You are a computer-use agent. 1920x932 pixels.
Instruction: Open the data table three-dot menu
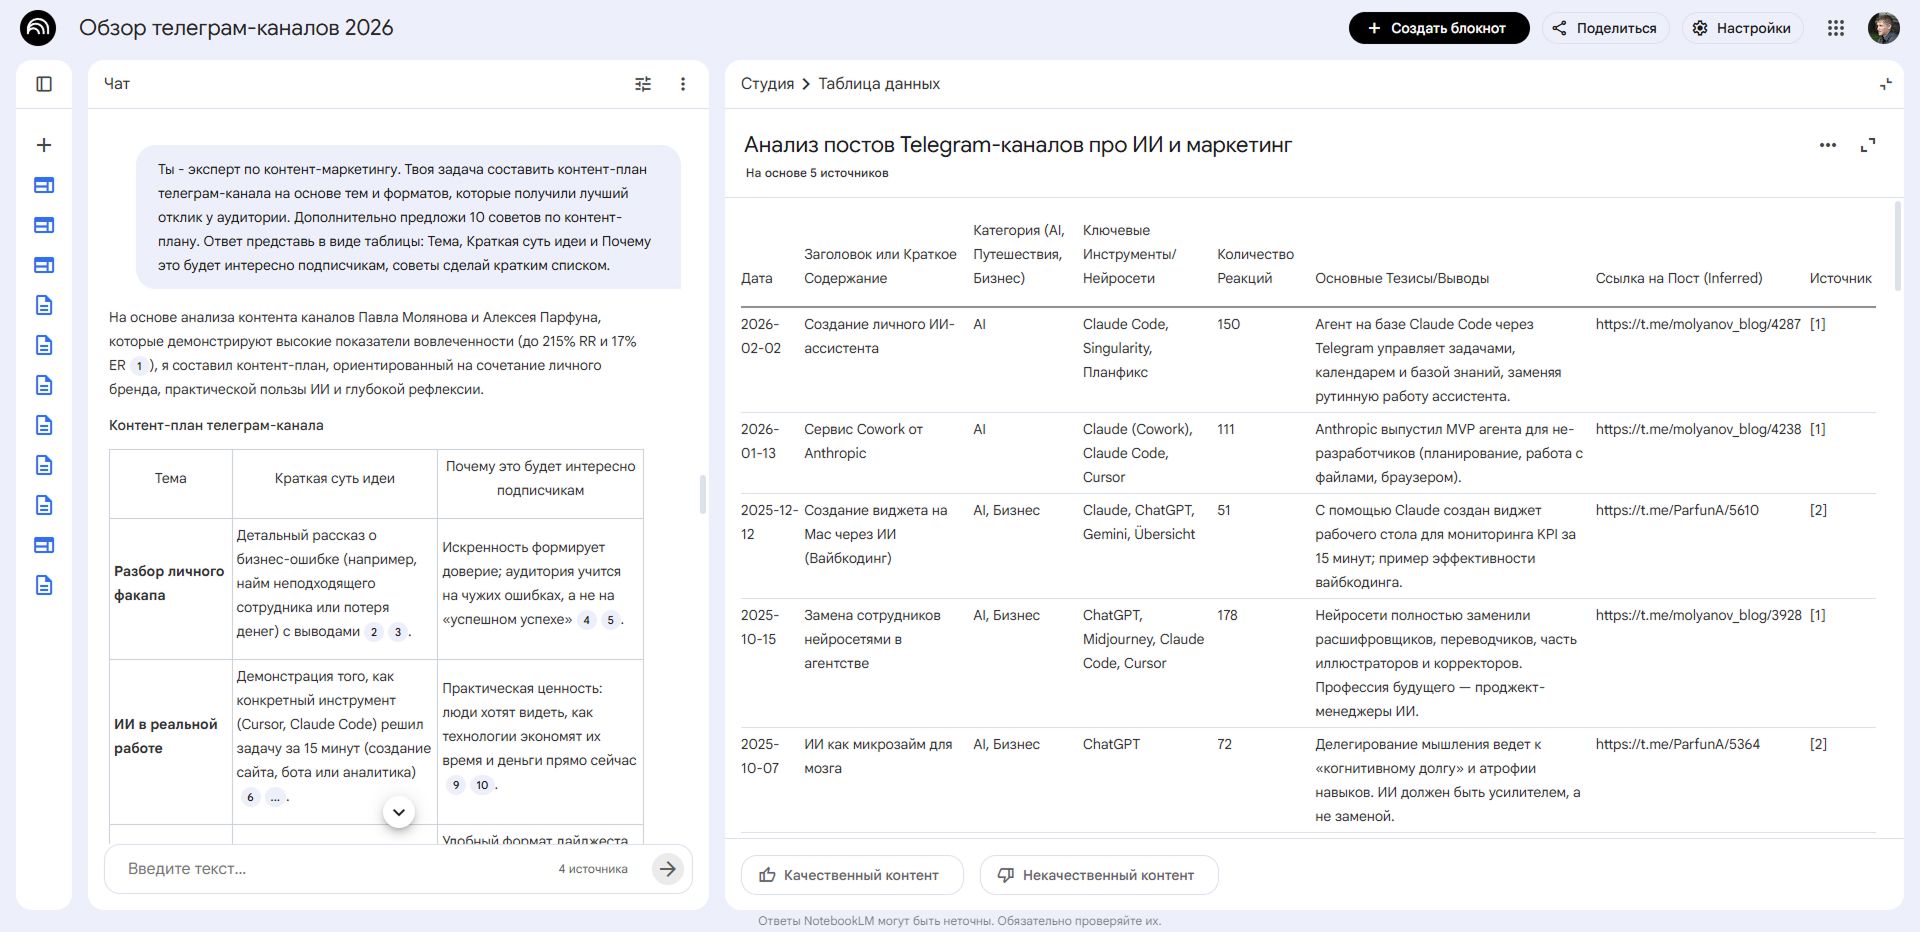point(1828,145)
